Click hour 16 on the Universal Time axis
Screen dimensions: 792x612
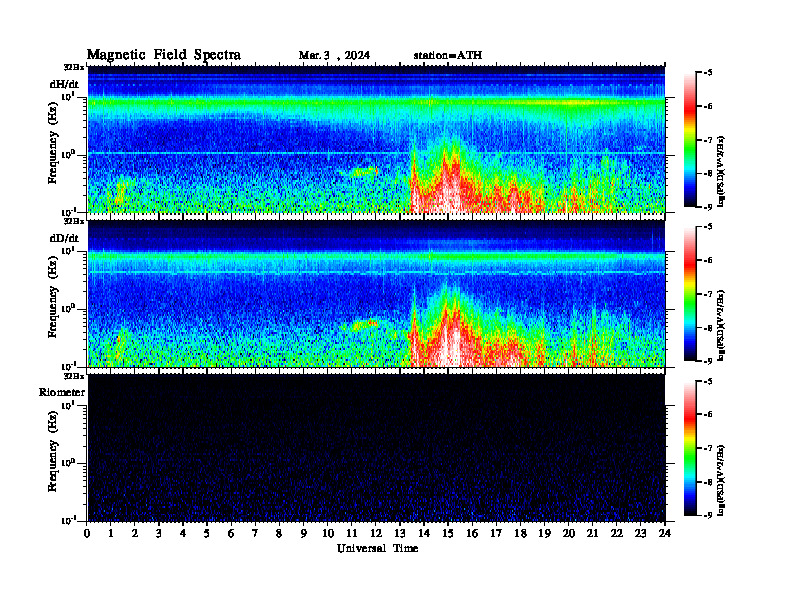[x=472, y=533]
